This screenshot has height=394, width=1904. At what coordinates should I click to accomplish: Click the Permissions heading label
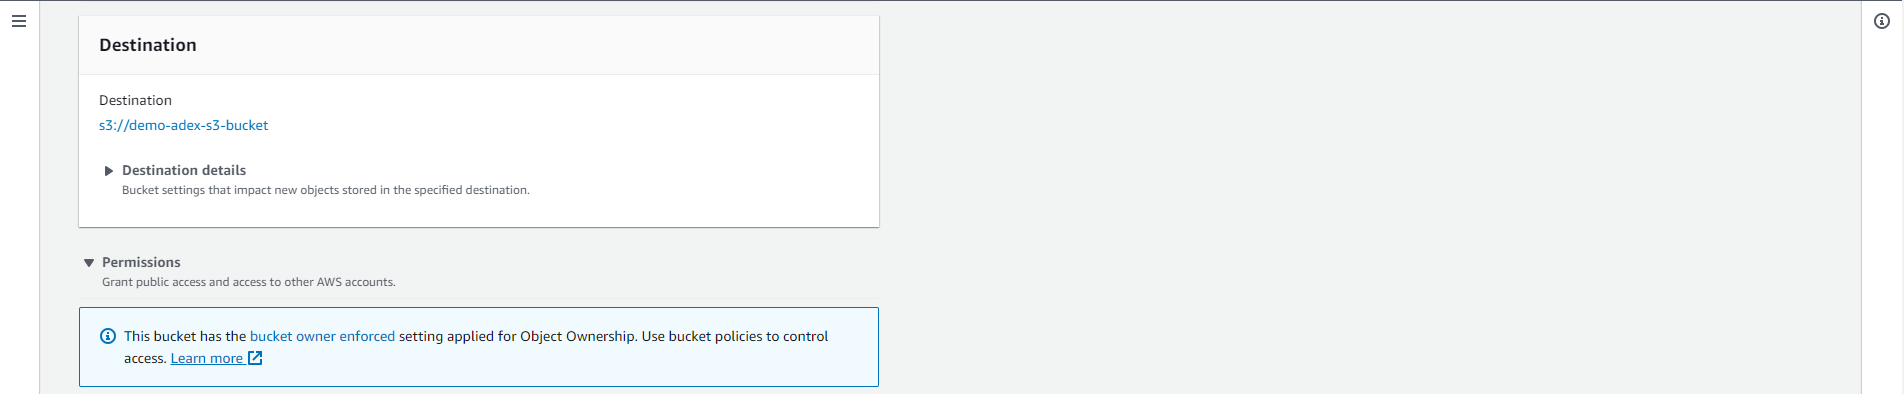[141, 262]
